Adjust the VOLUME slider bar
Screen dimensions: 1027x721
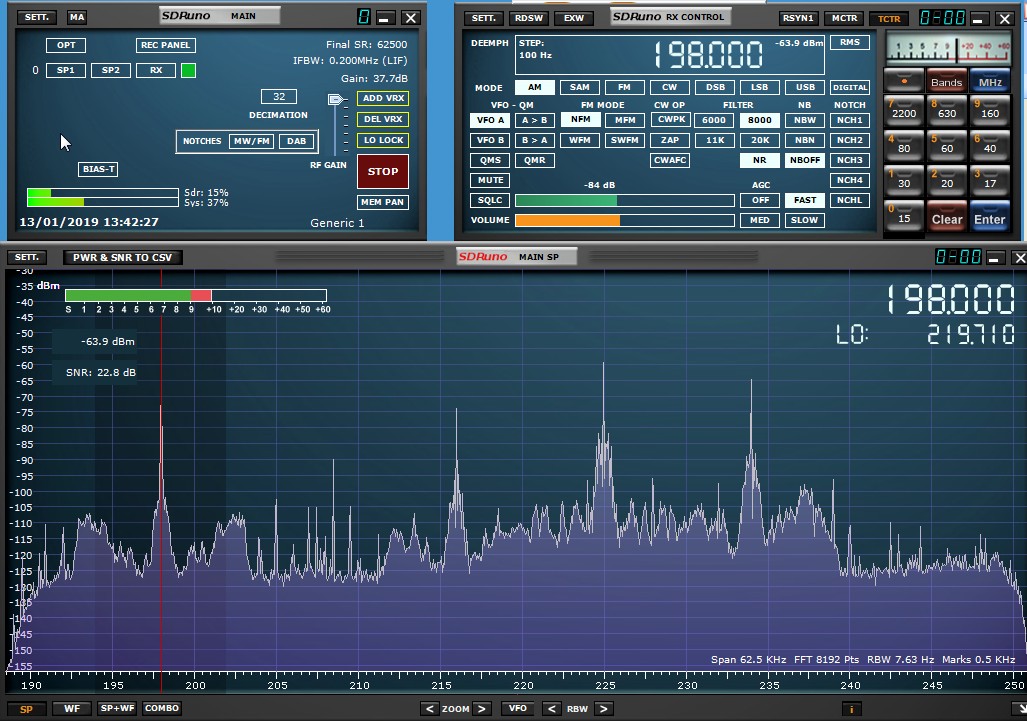(x=625, y=221)
